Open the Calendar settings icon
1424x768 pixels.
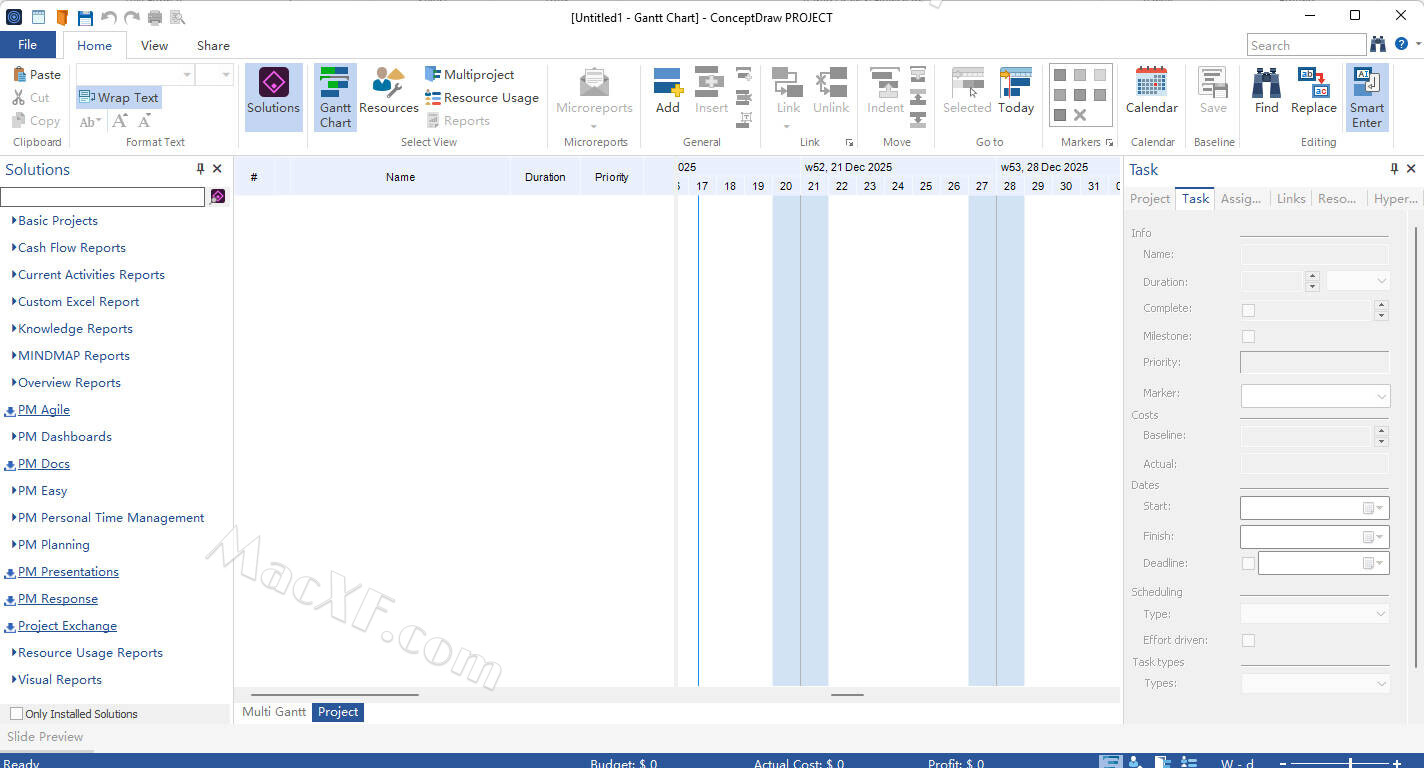[1151, 84]
